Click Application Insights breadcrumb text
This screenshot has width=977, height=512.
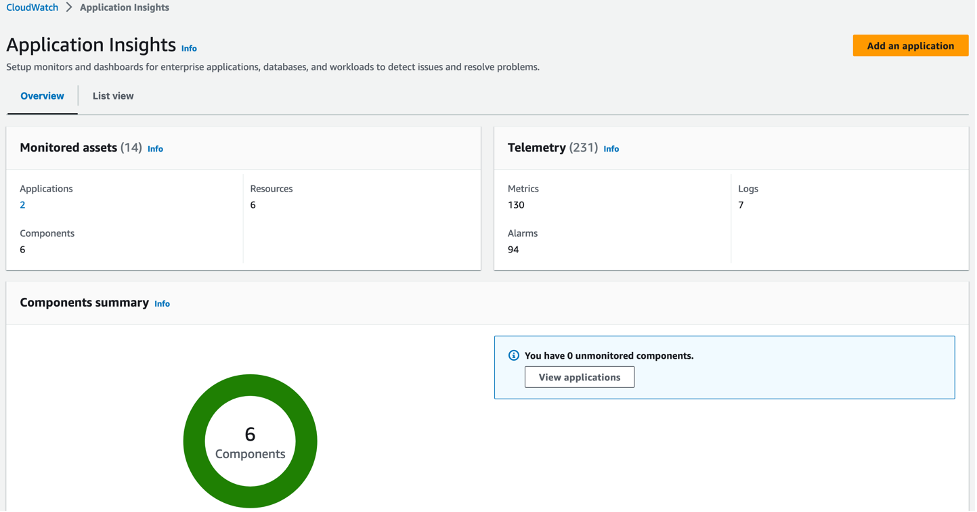[124, 7]
